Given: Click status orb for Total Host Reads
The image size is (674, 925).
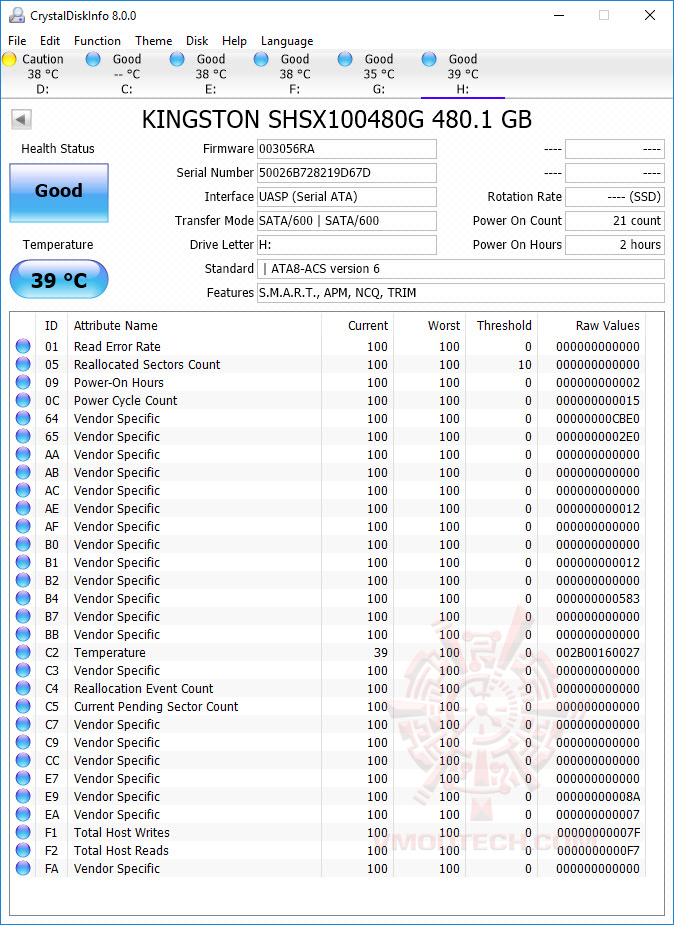Looking at the screenshot, I should [23, 850].
